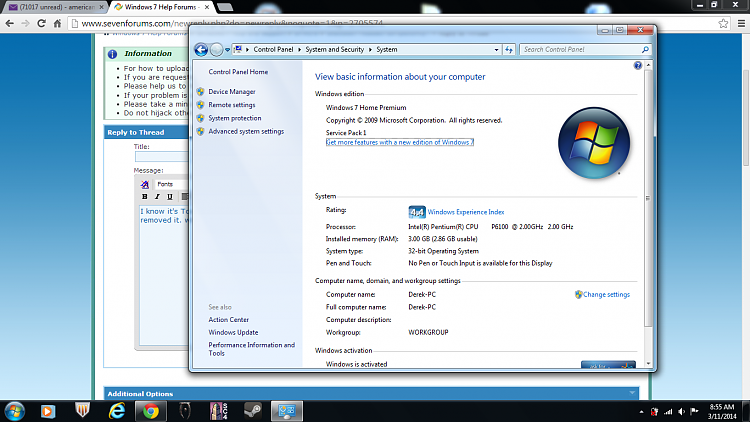The height and width of the screenshot is (422, 750).
Task: Open Performance Information and Tools
Action: (251, 349)
